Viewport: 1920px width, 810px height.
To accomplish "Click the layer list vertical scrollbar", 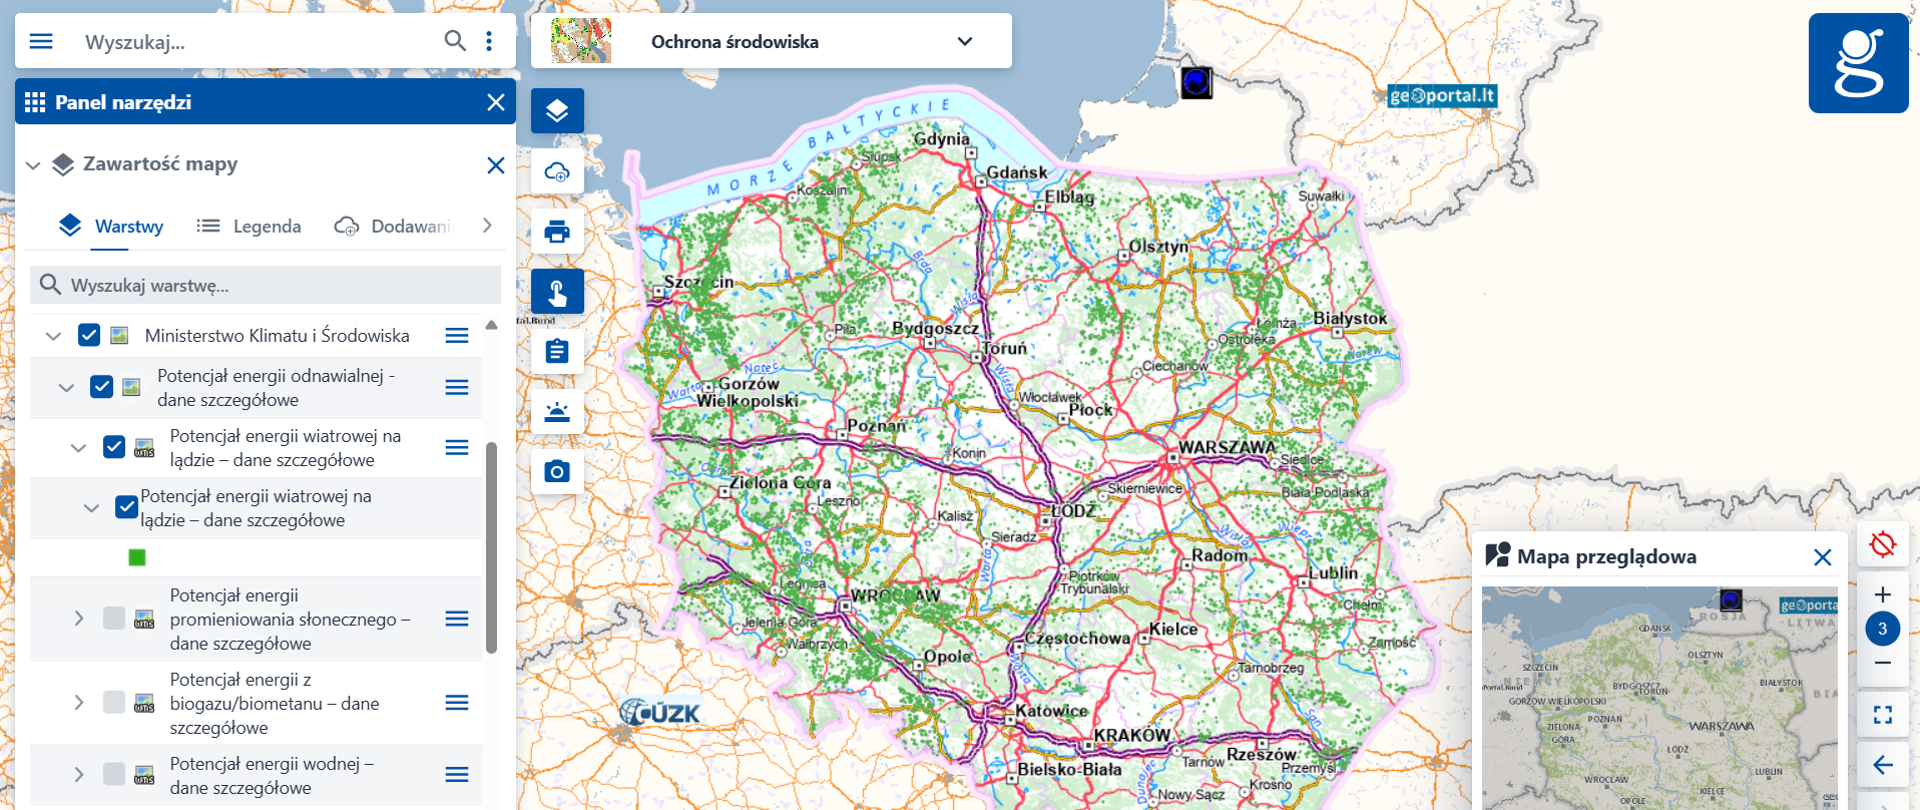I will (x=491, y=548).
